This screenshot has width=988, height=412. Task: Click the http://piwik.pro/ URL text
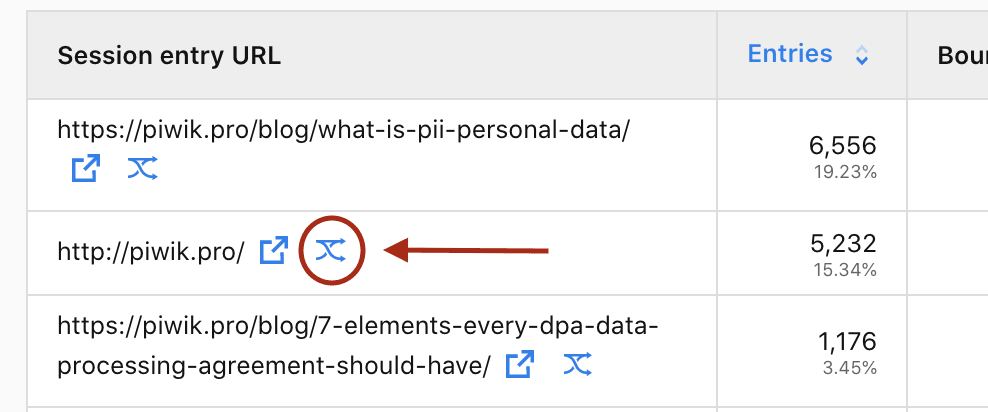pyautogui.click(x=151, y=252)
